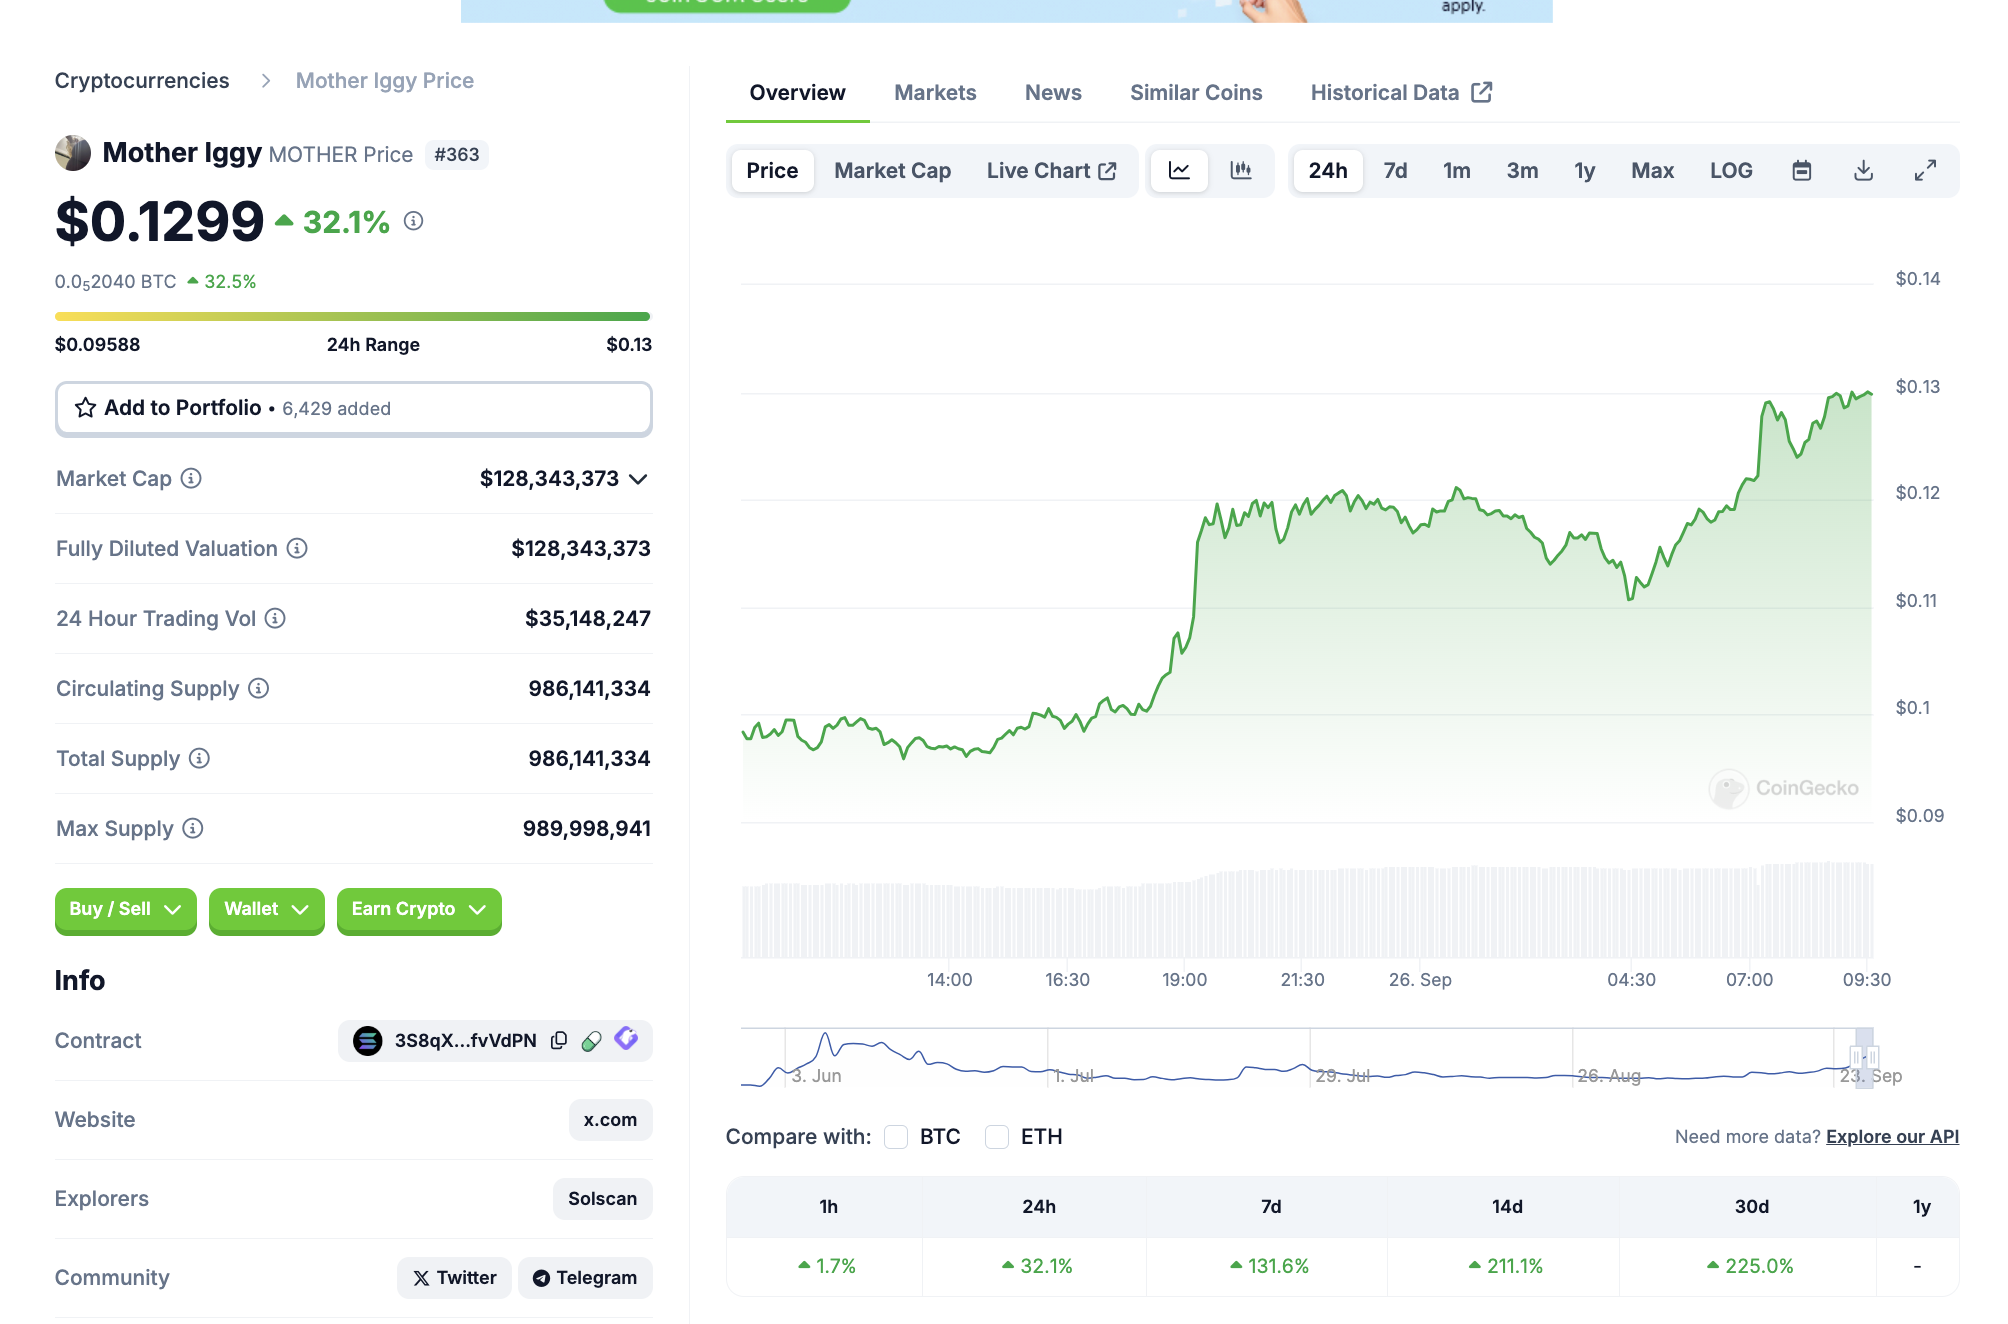This screenshot has width=2008, height=1324.
Task: Switch to candlestick chart icon
Action: (x=1240, y=171)
